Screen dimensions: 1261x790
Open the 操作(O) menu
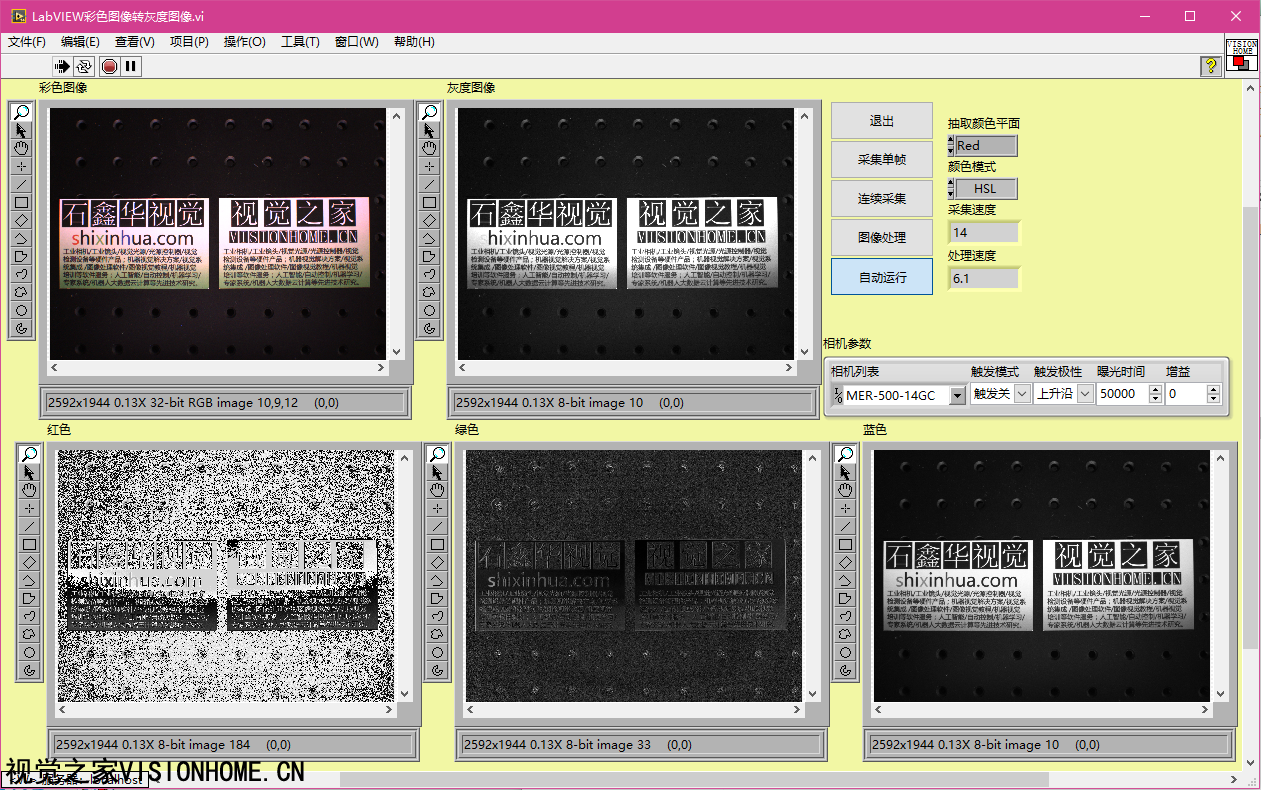pos(245,42)
